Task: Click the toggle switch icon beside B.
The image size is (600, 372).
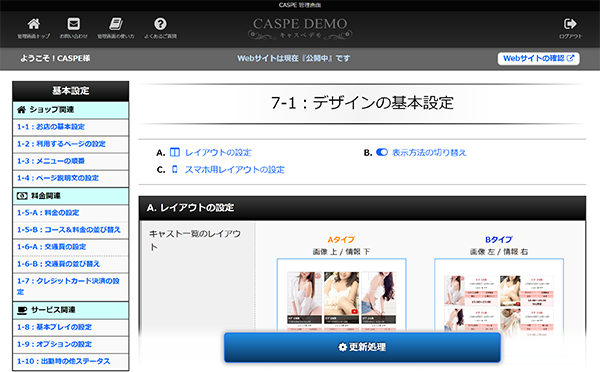Action: (382, 152)
